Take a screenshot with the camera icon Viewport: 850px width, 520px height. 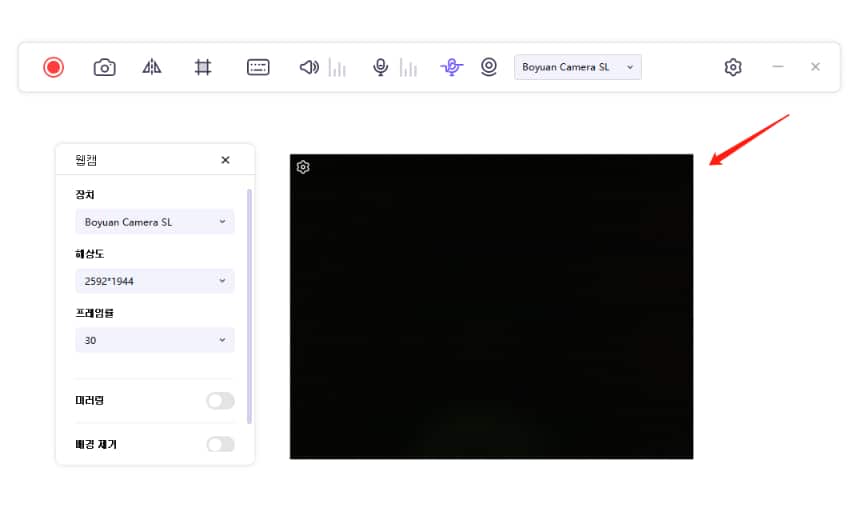click(104, 67)
